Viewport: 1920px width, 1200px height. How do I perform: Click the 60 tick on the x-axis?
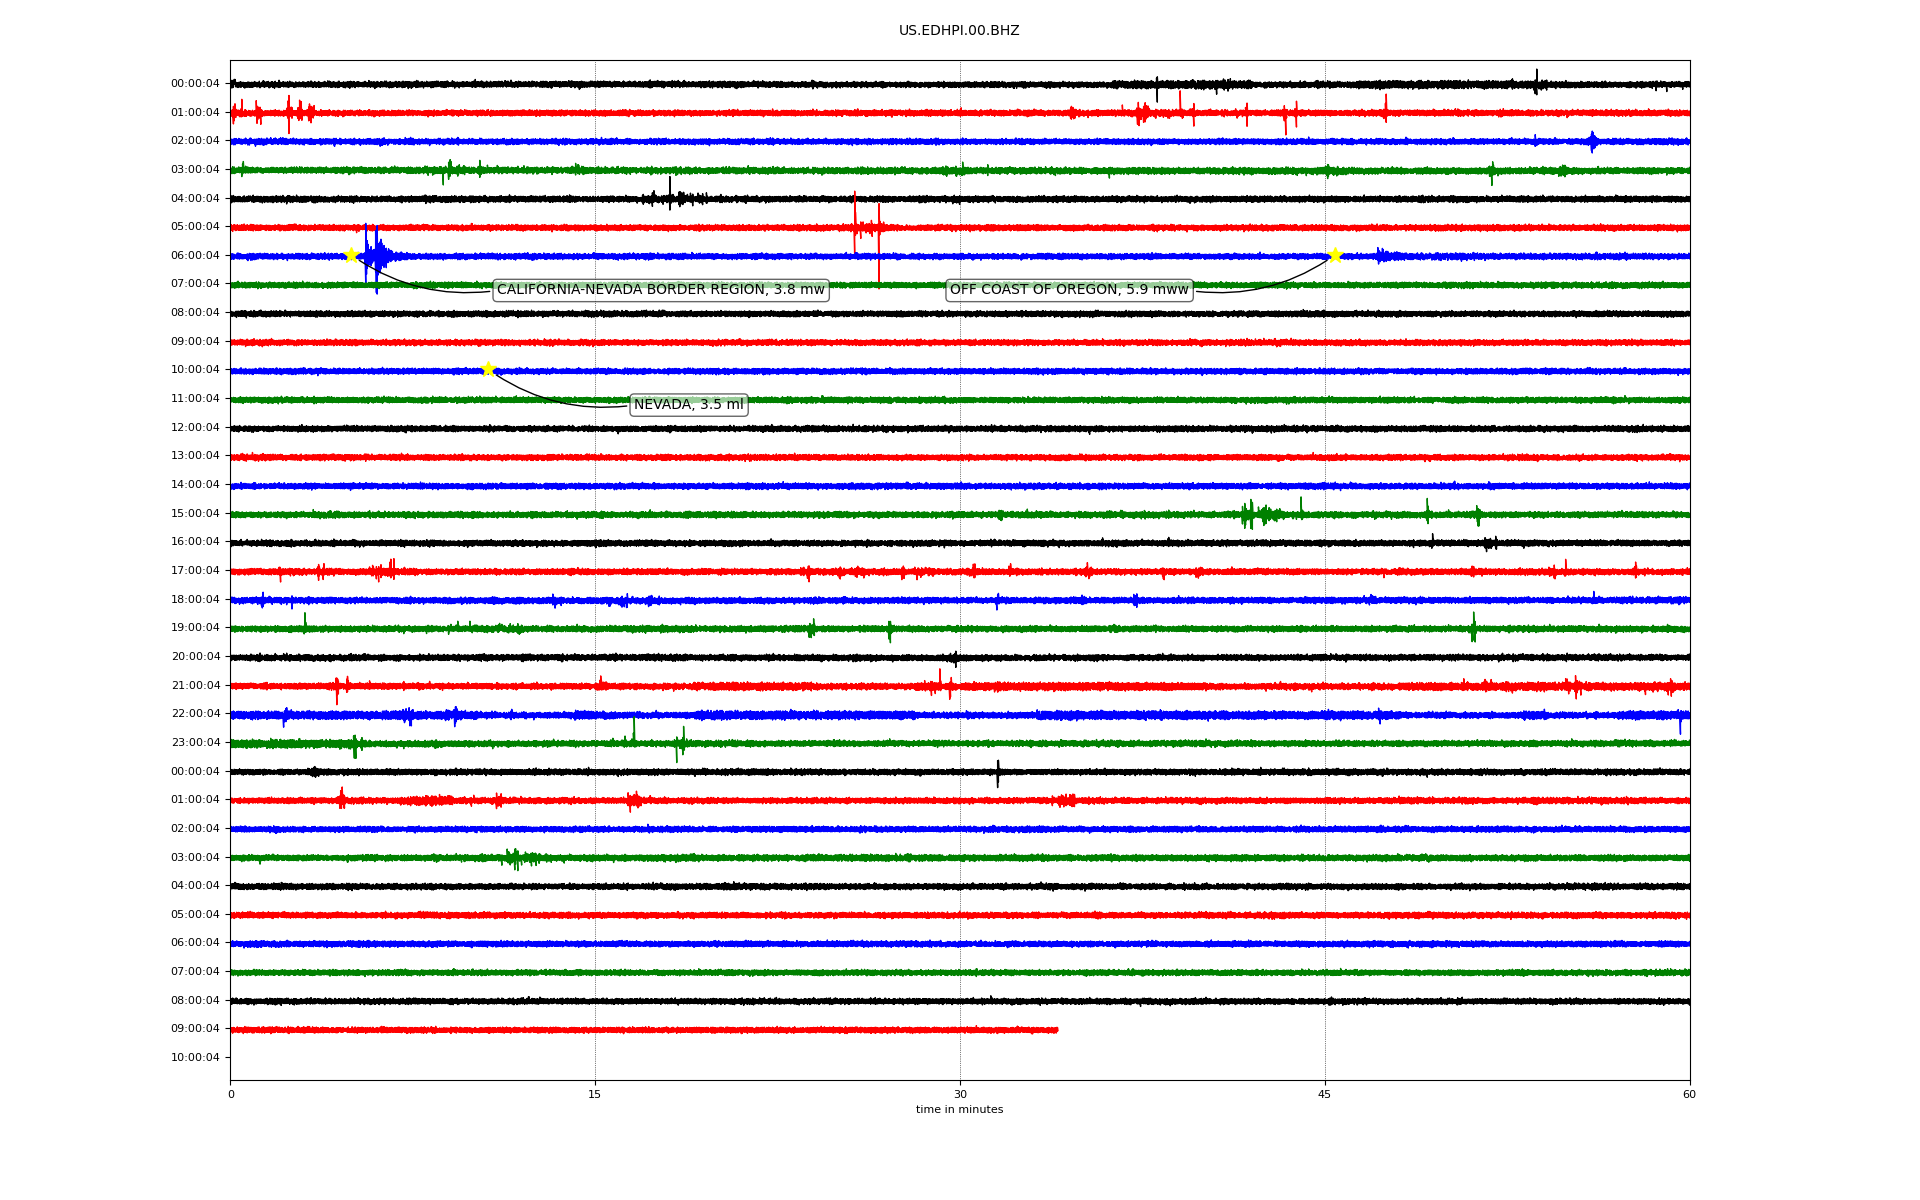(1688, 1094)
